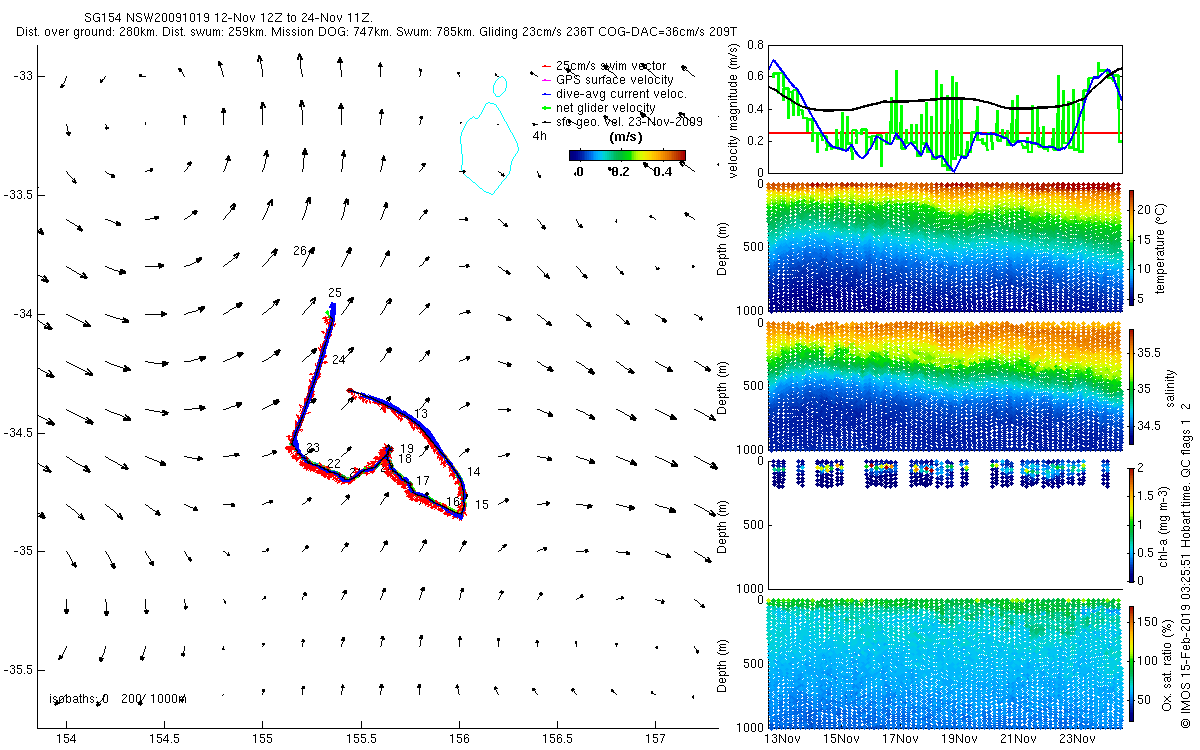
Task: Click longitude tick label '154'
Action: point(66,739)
